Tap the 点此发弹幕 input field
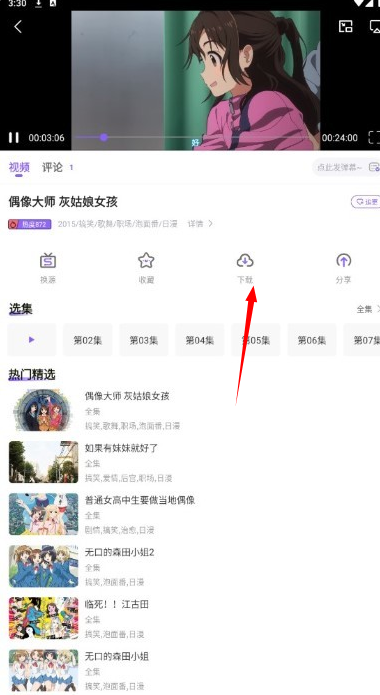The height and width of the screenshot is (695, 380). click(x=340, y=167)
